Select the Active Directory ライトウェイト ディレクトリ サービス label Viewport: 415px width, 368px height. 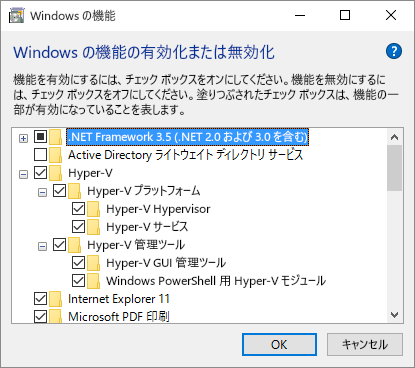click(185, 155)
